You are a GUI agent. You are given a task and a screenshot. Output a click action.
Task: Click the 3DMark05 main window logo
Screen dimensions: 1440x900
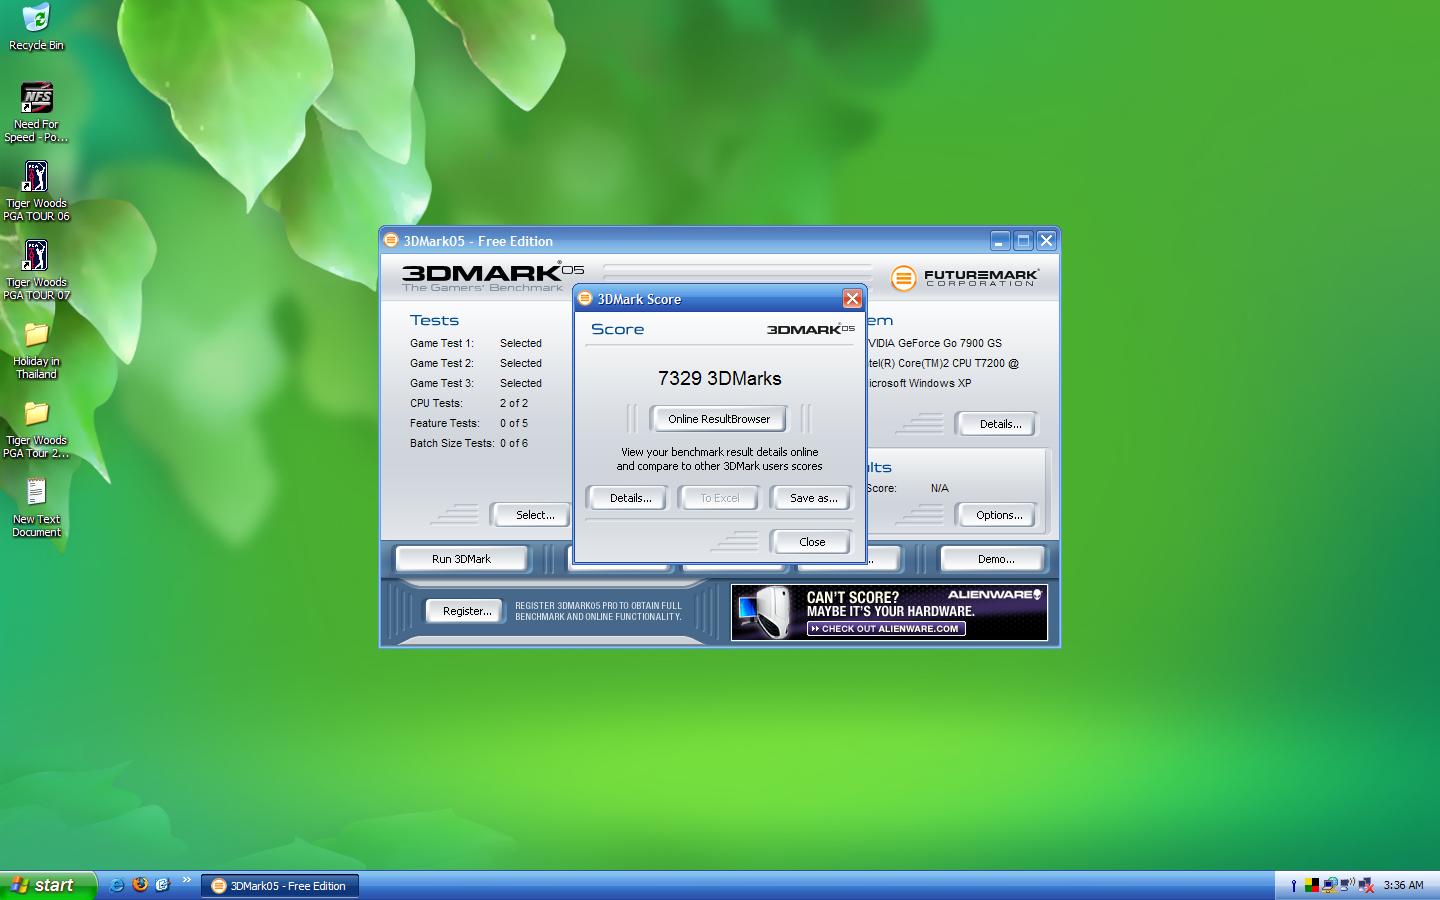coord(492,277)
